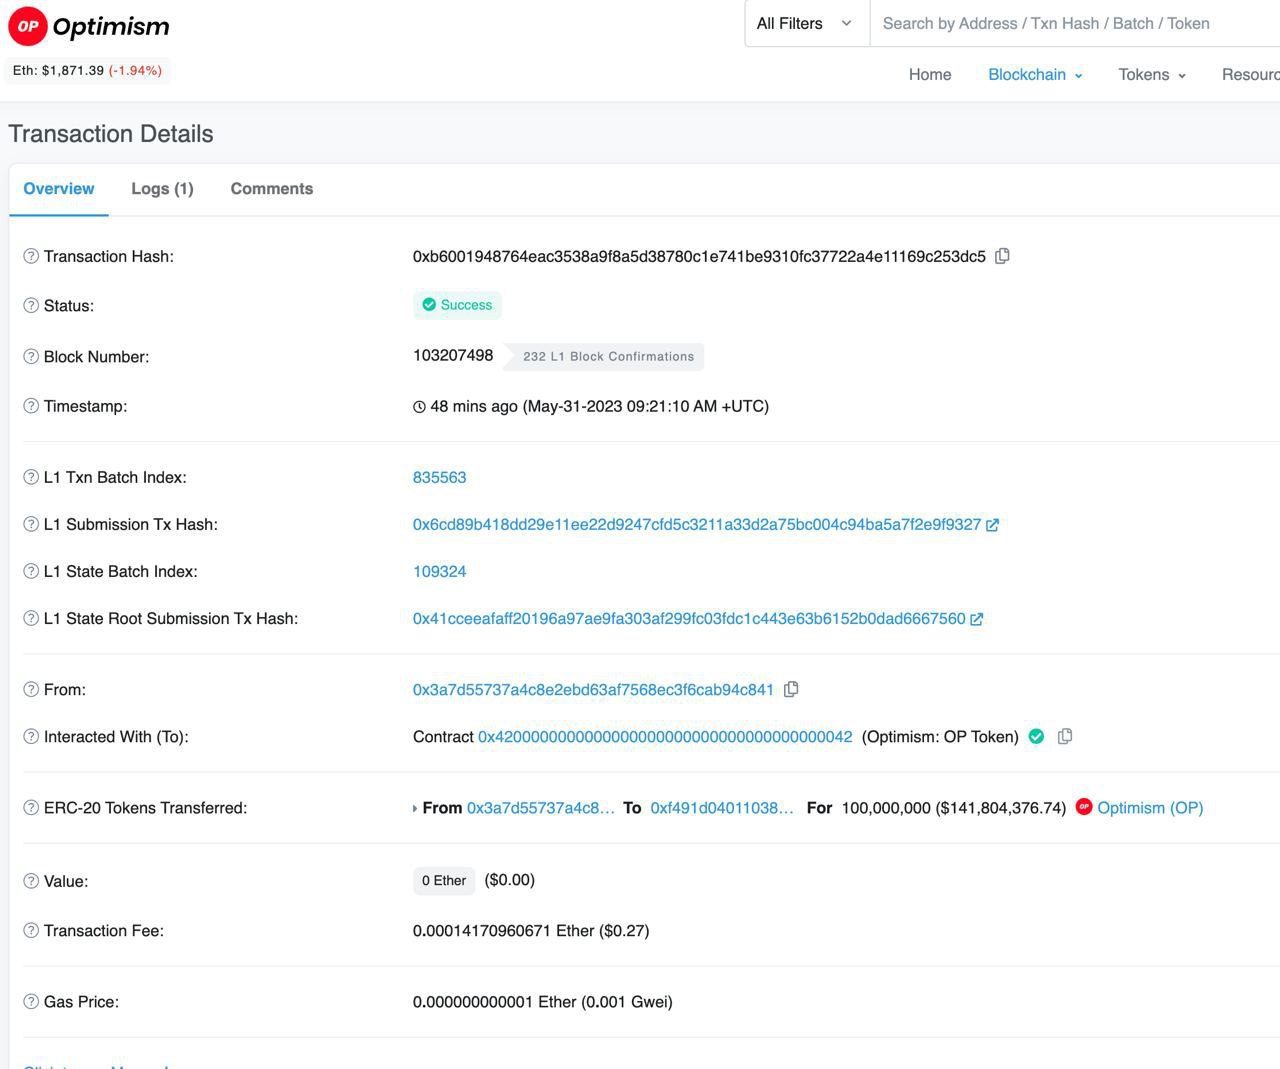
Task: Click help icon next to Block Number
Action: (x=31, y=356)
